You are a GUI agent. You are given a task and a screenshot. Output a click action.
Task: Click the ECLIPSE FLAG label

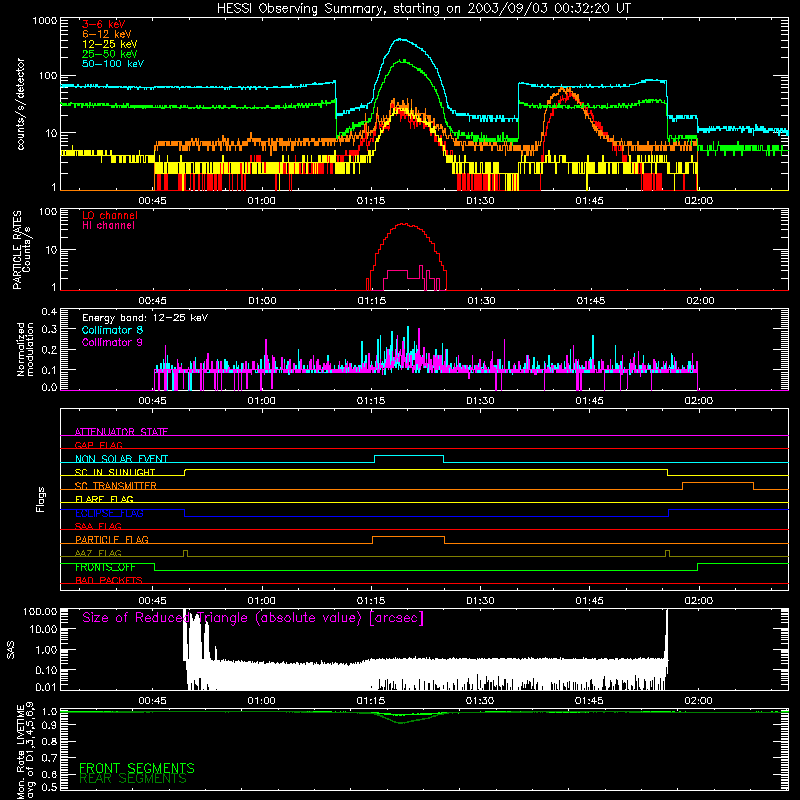click(109, 513)
